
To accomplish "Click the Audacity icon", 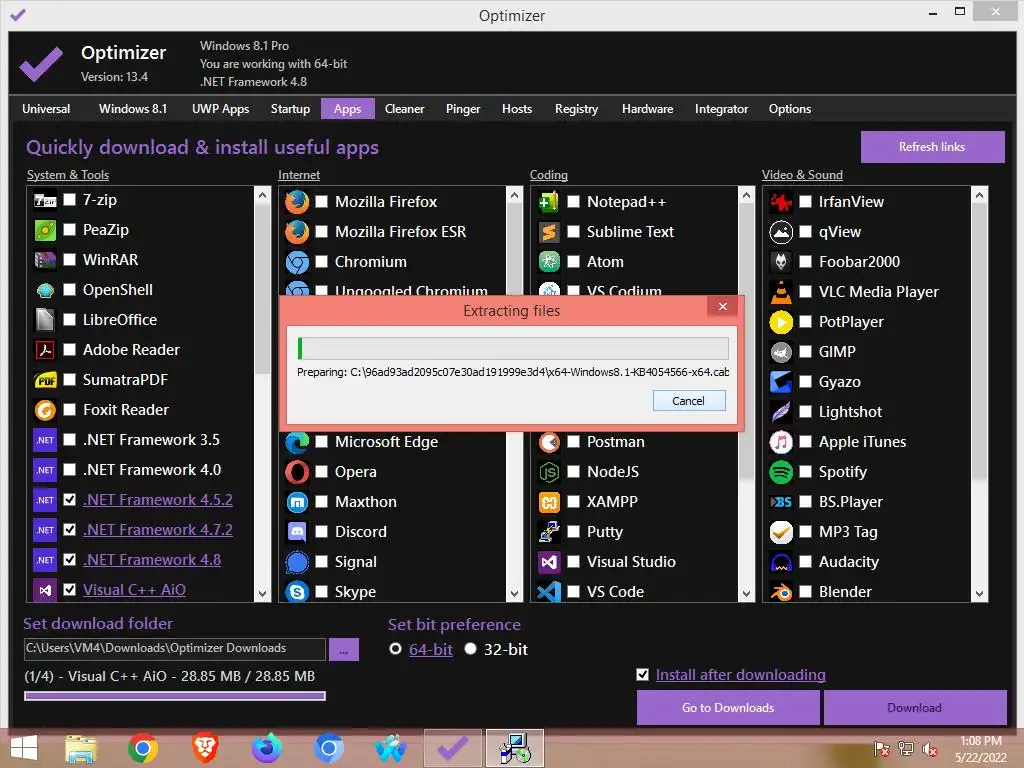I will click(781, 562).
